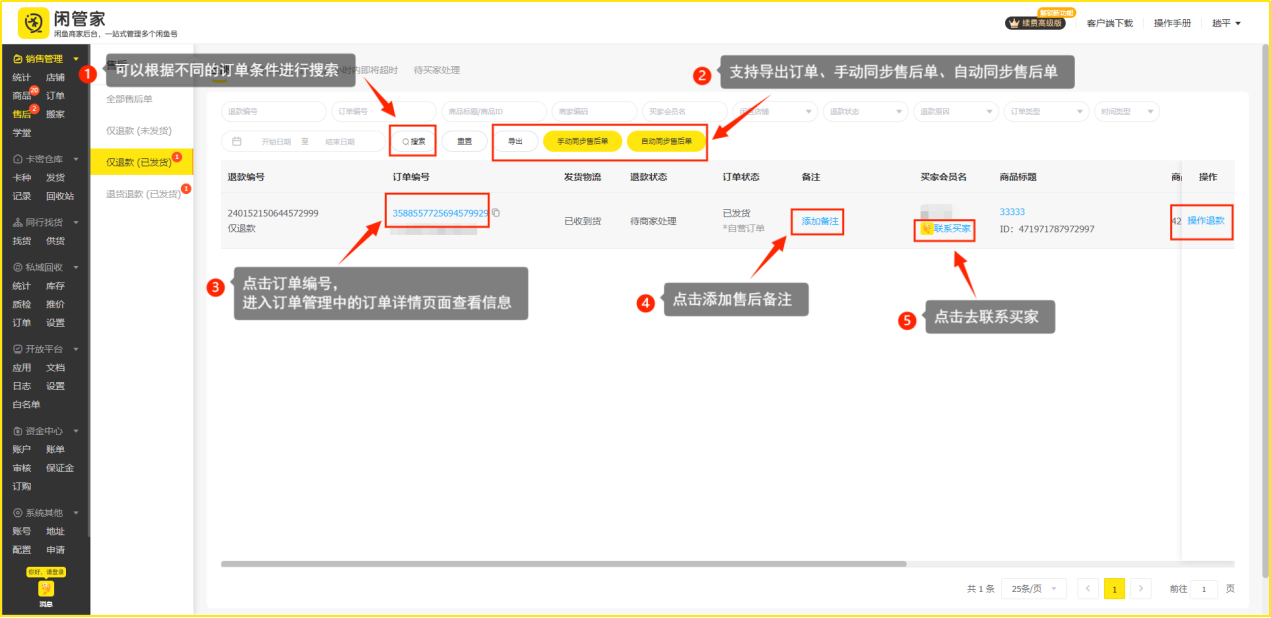Click the 消息 message icon at sidebar bottom
This screenshot has width=1271, height=618.
[46, 590]
